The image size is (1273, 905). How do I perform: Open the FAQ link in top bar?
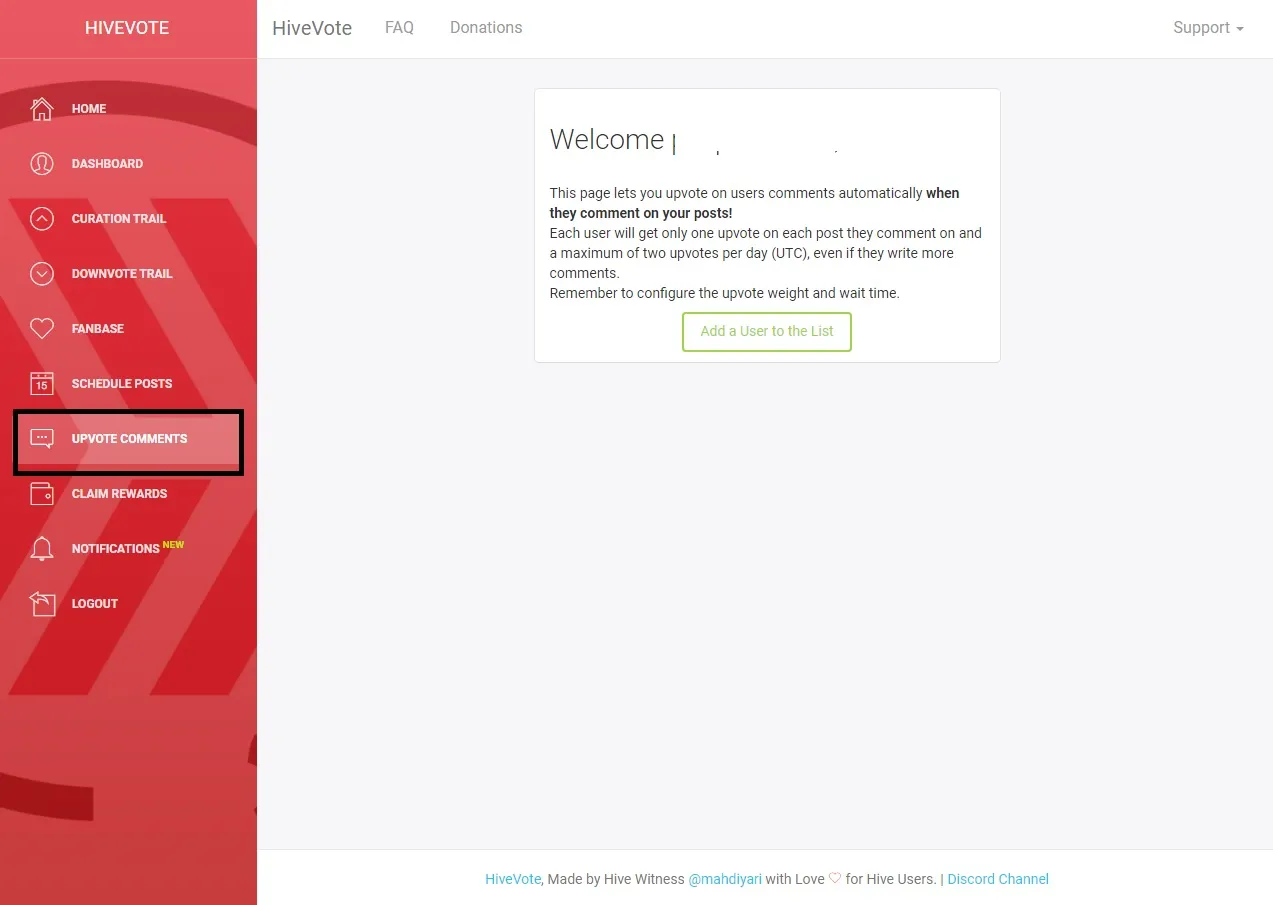click(399, 28)
